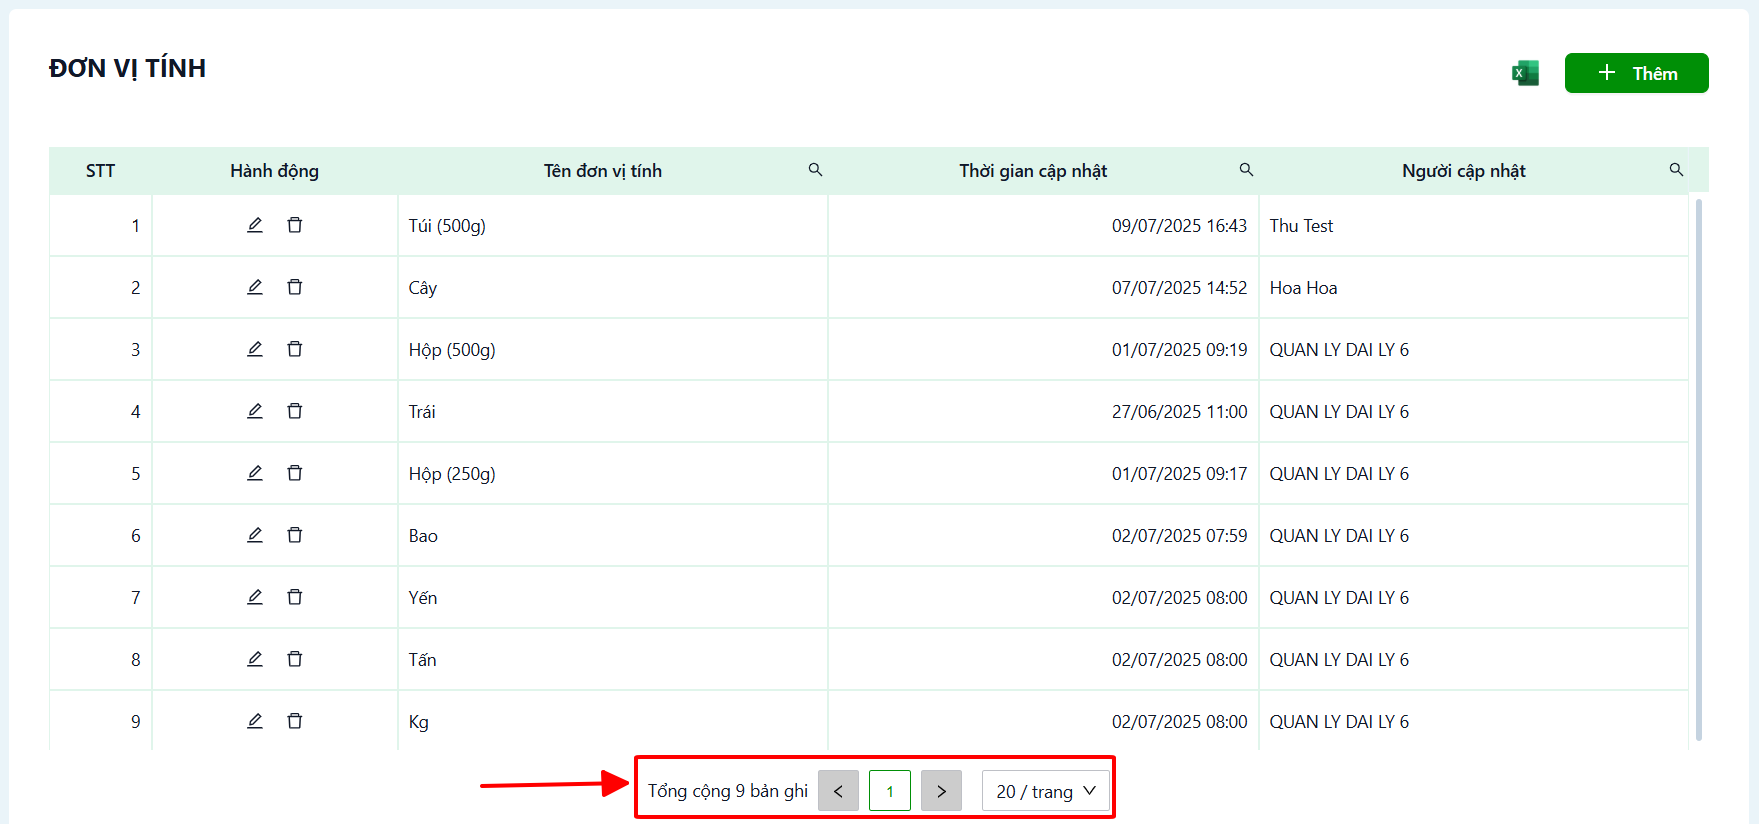The image size is (1759, 824).
Task: Select the Hộp (500g) name cell
Action: (613, 350)
